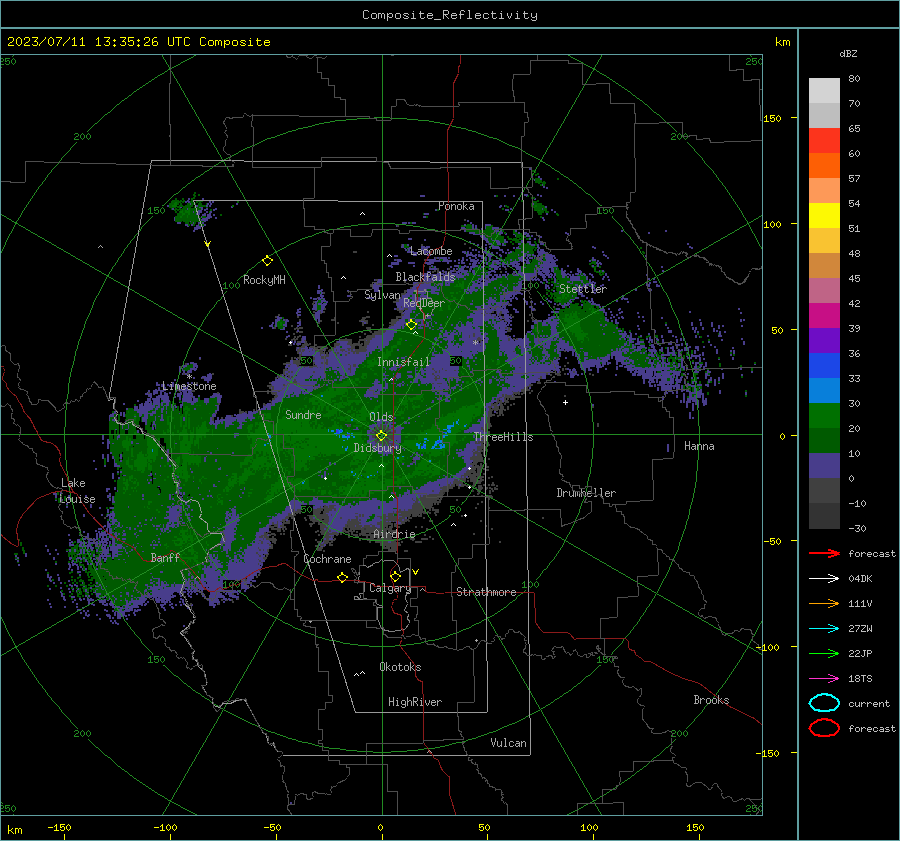
Task: Click the yellow diamond marker below Cochrane
Action: point(343,577)
